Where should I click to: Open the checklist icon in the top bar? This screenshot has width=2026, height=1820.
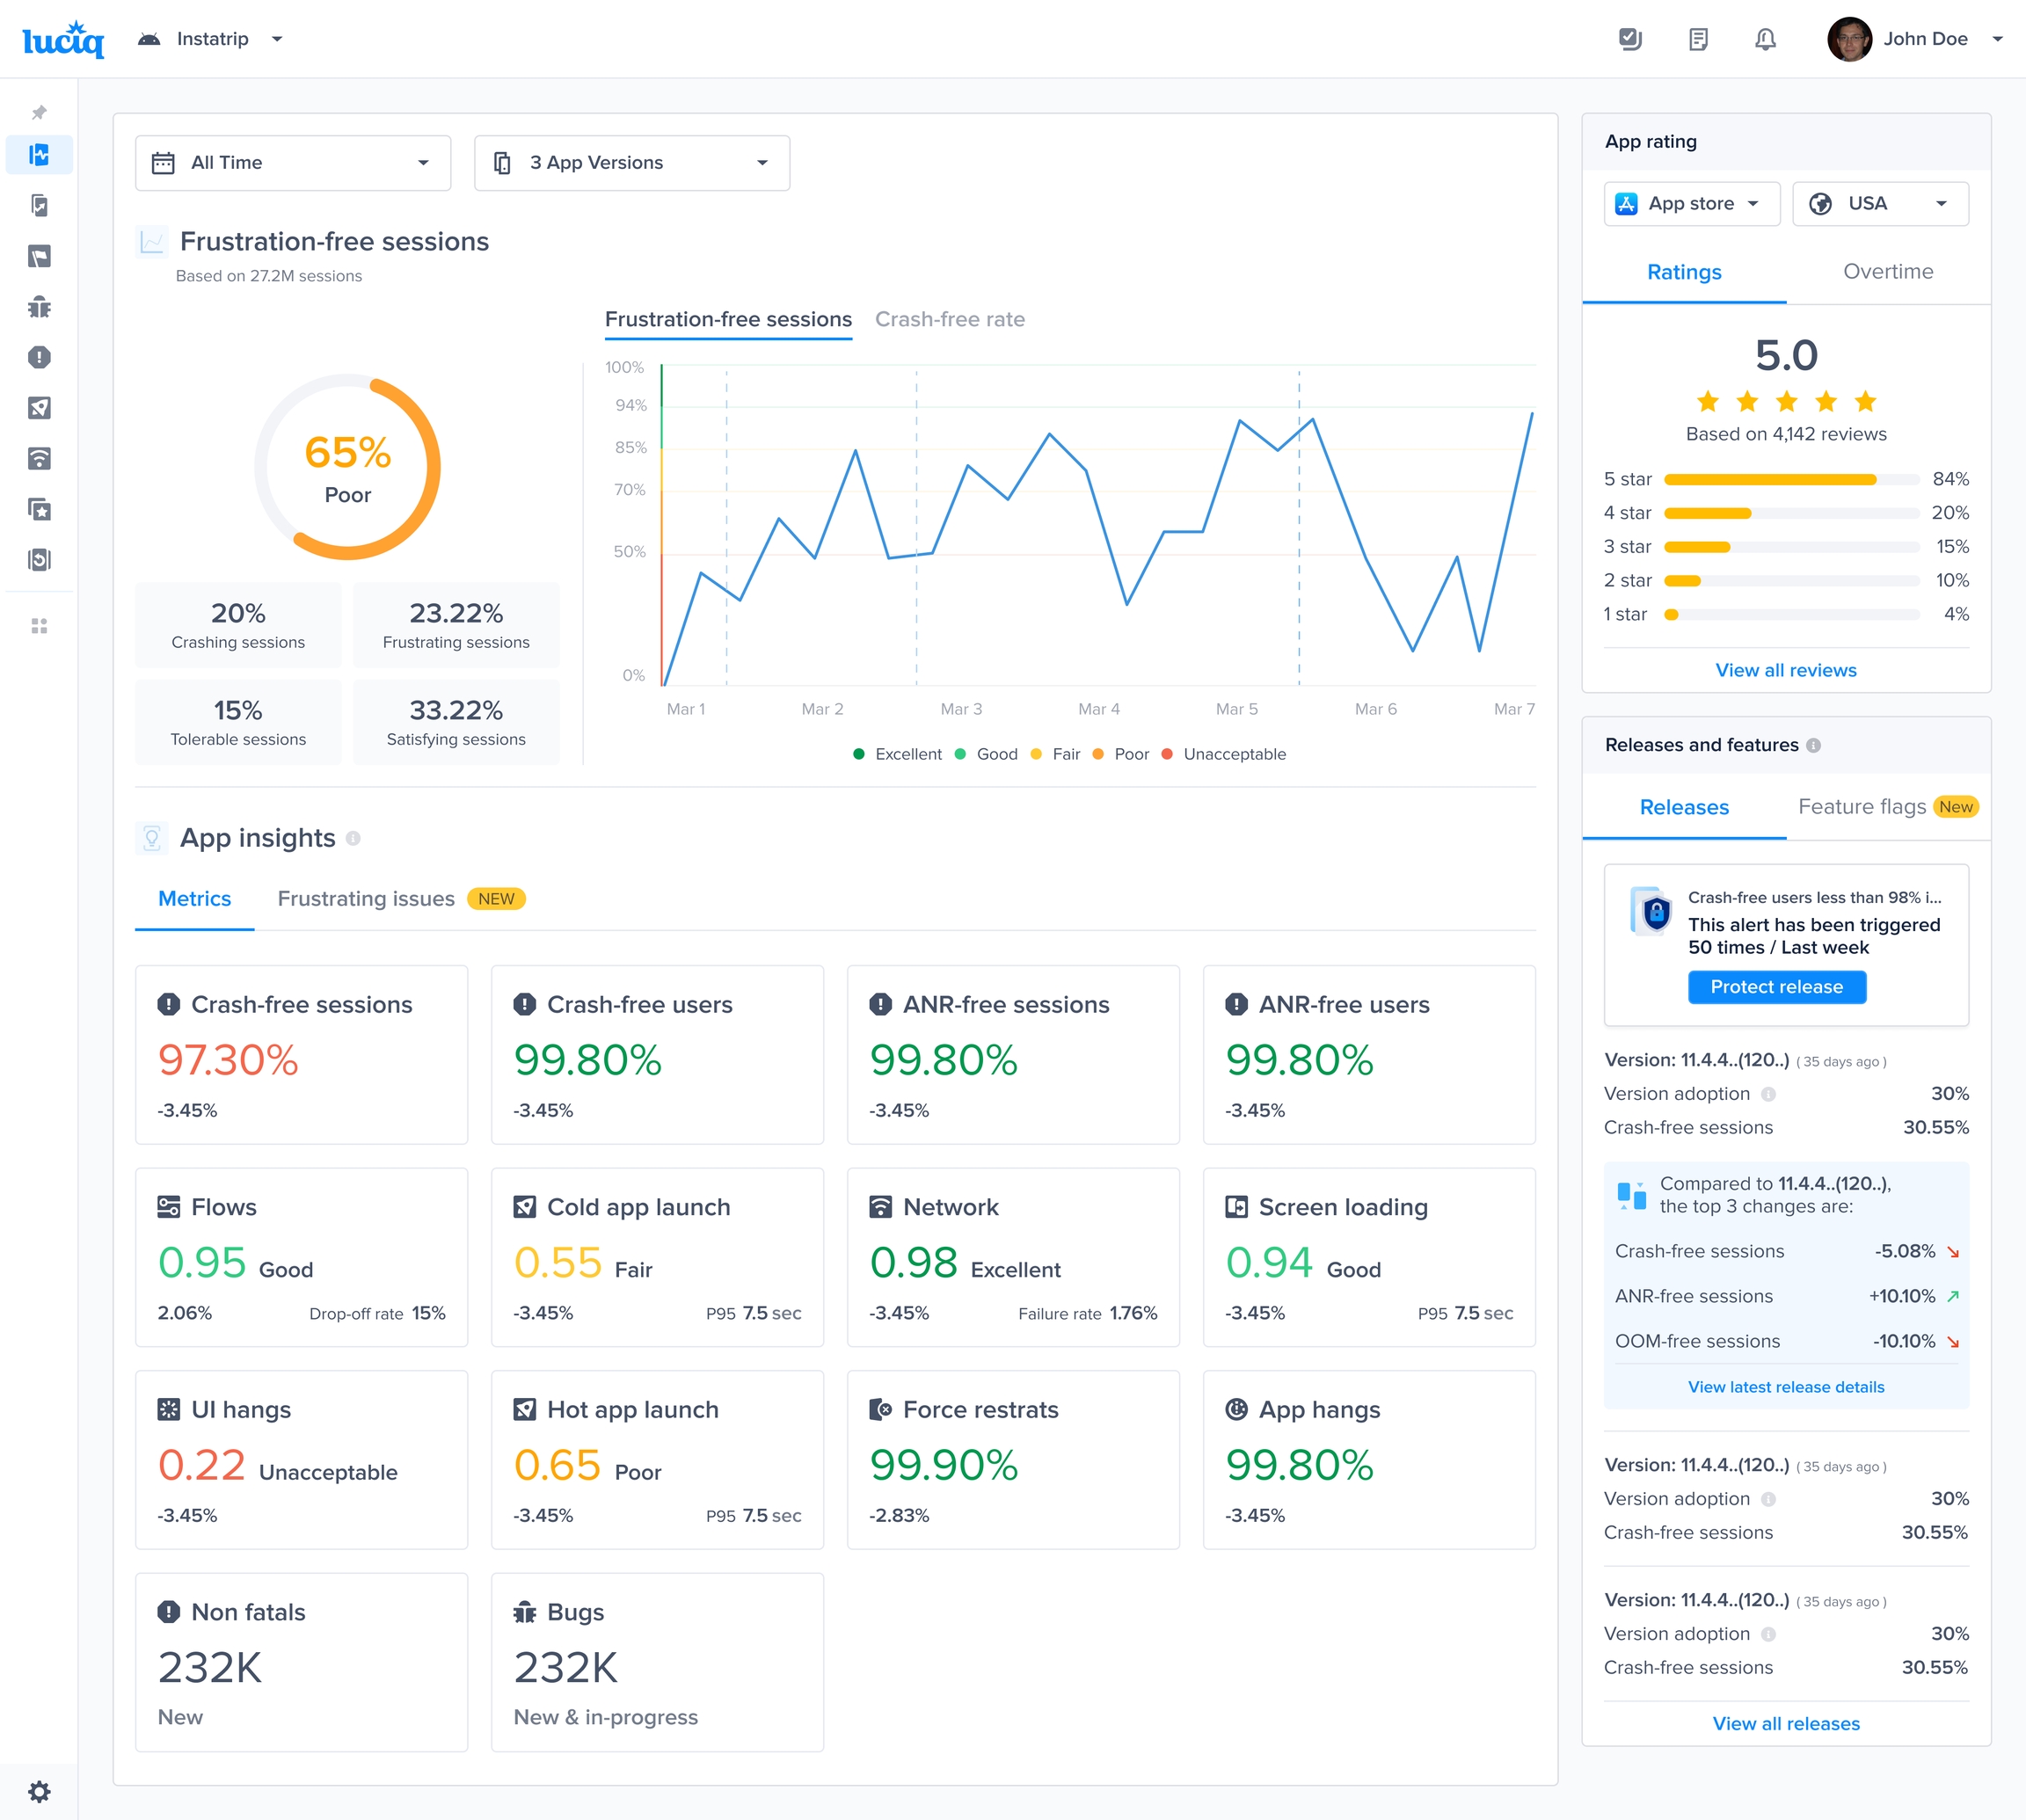point(1630,39)
